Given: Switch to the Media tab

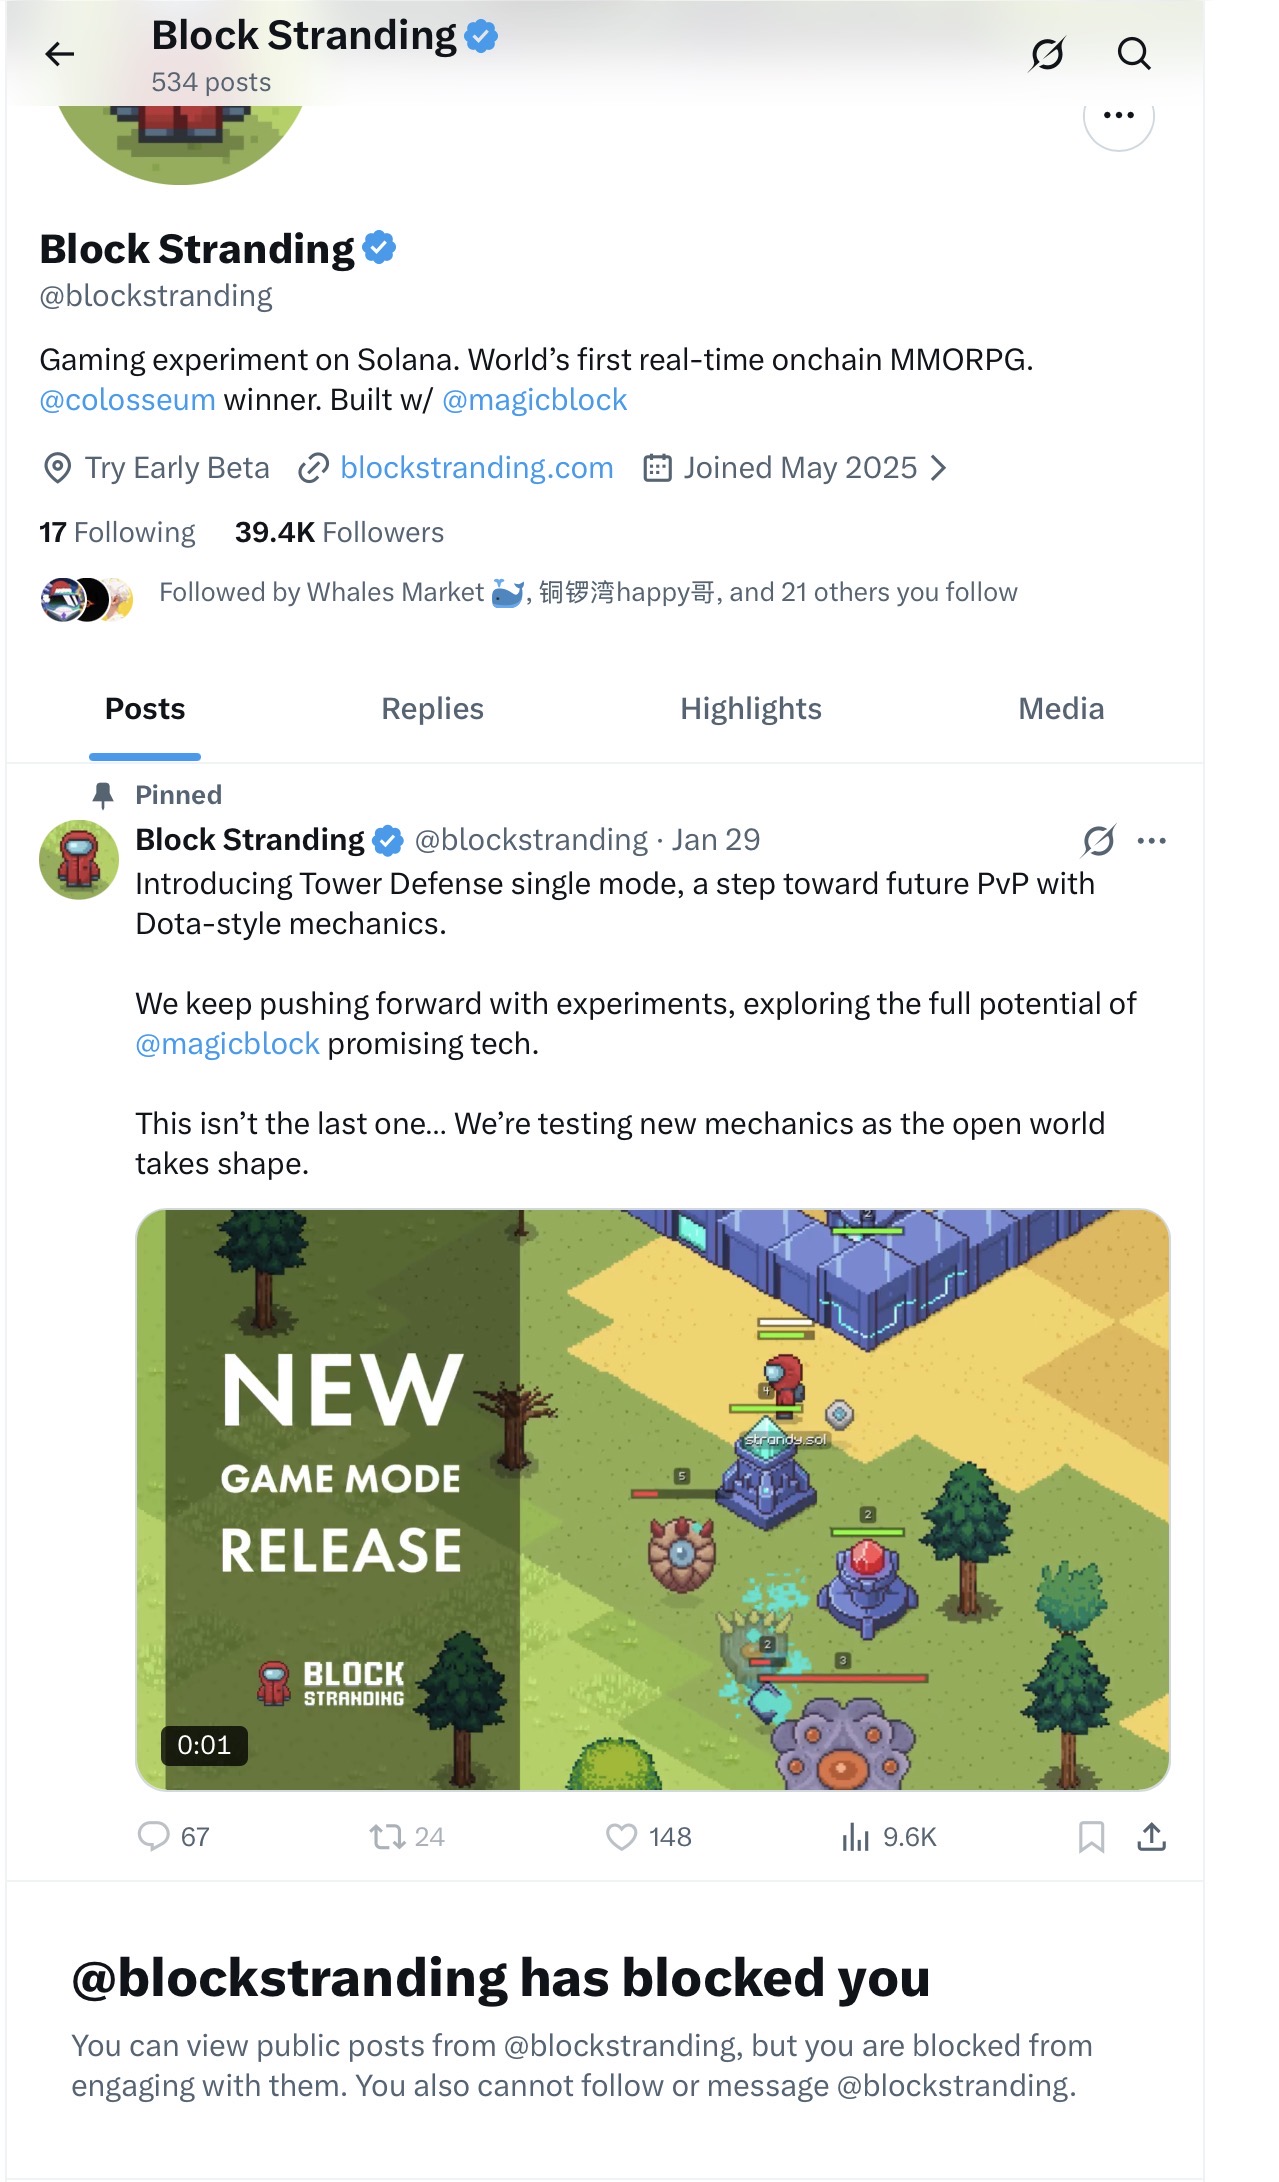Looking at the screenshot, I should click(1061, 709).
